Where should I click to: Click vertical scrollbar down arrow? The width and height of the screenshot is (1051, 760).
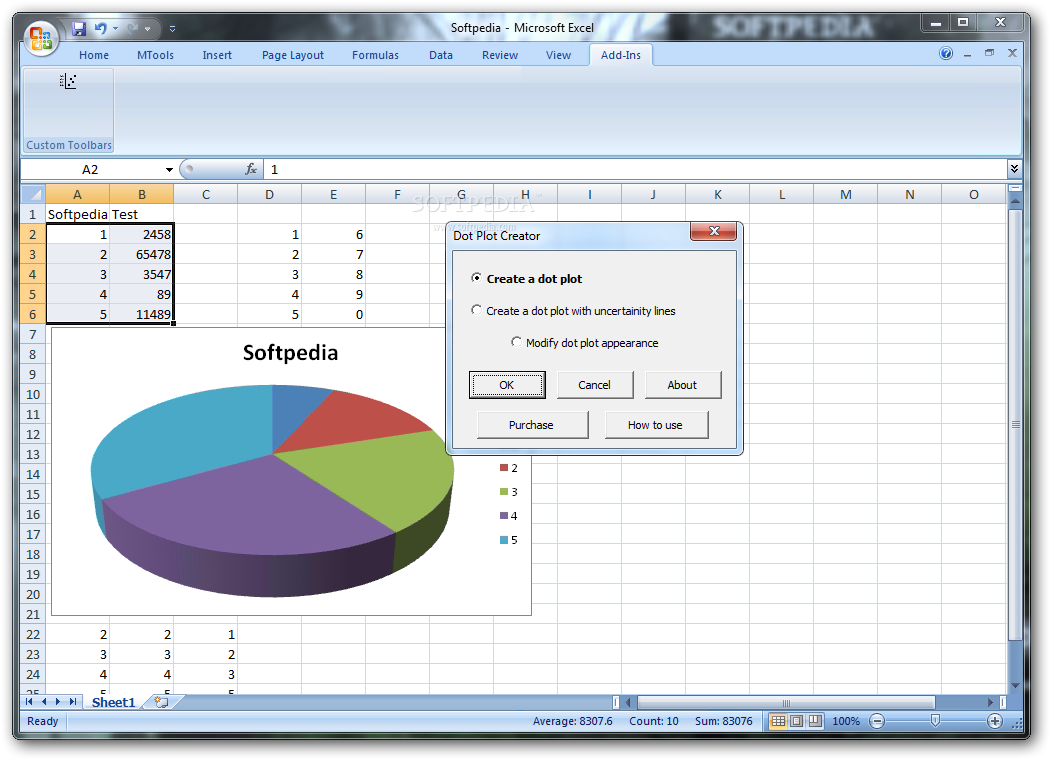point(1015,686)
